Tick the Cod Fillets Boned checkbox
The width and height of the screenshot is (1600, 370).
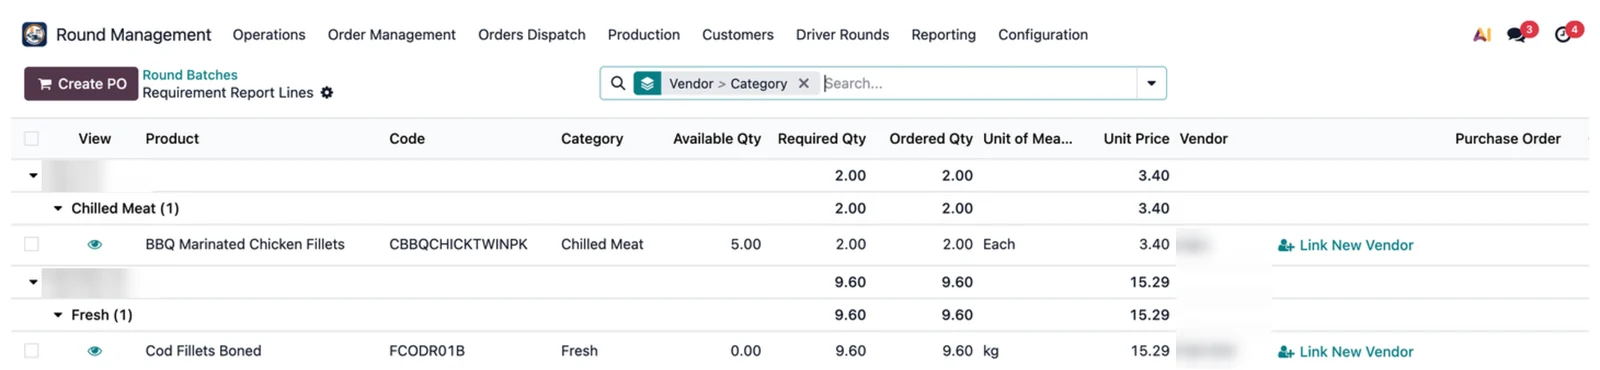click(x=32, y=351)
